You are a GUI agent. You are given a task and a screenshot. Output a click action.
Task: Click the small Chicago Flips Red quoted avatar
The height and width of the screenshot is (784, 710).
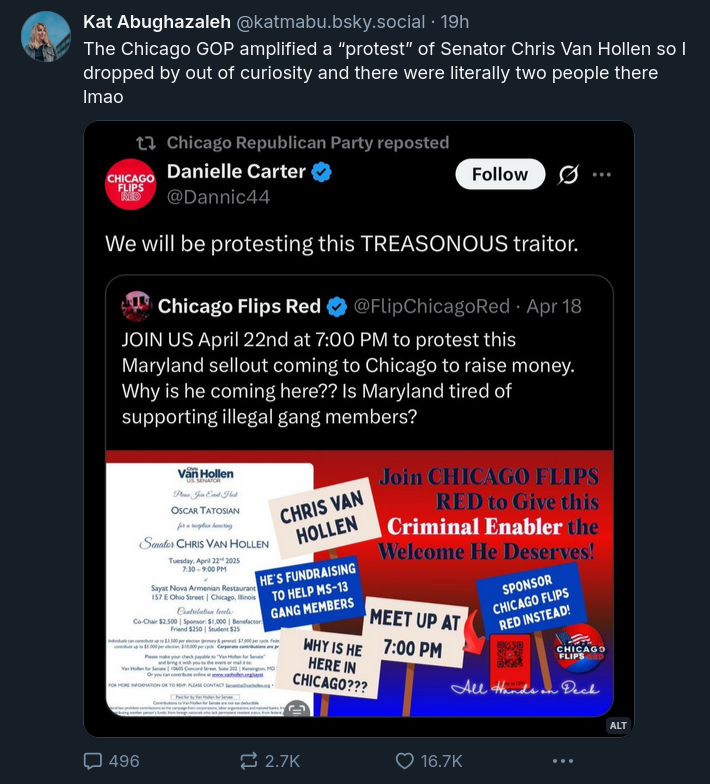pos(136,306)
